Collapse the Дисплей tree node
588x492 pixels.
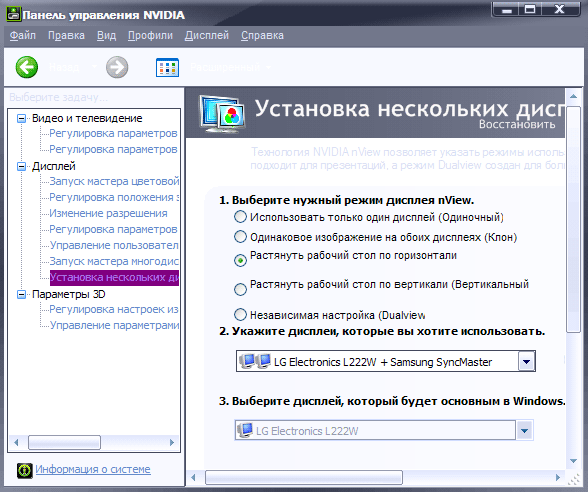click(21, 166)
